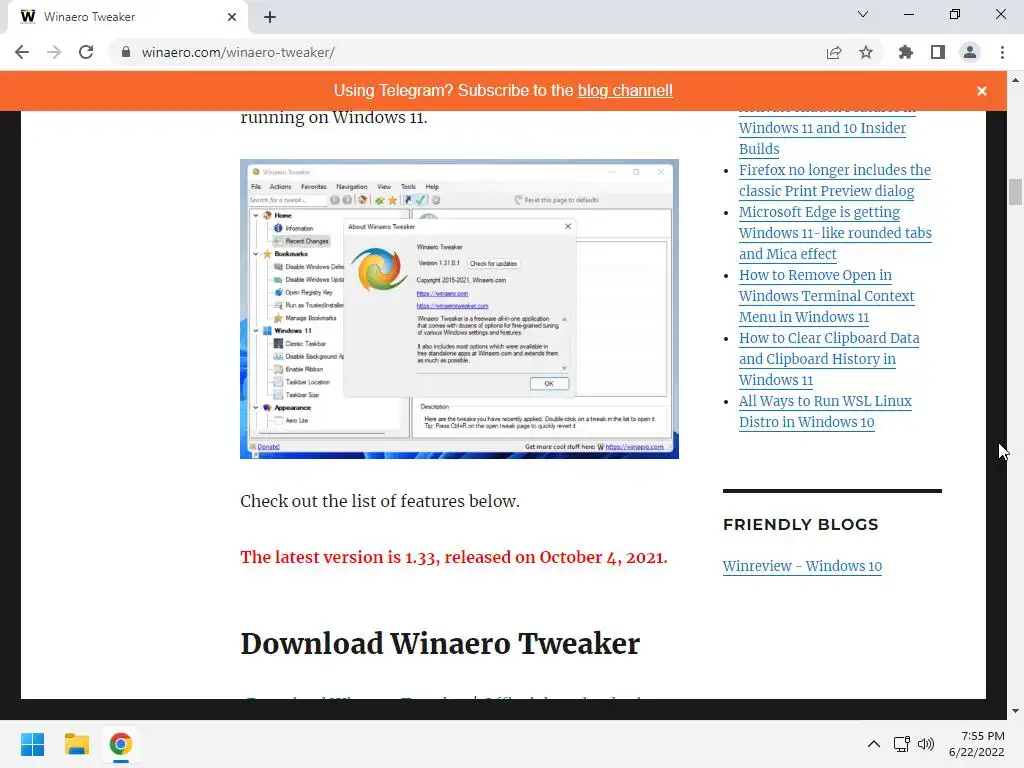Visit Winreview - Windows 10 blog link
1024x768 pixels.
(x=802, y=566)
